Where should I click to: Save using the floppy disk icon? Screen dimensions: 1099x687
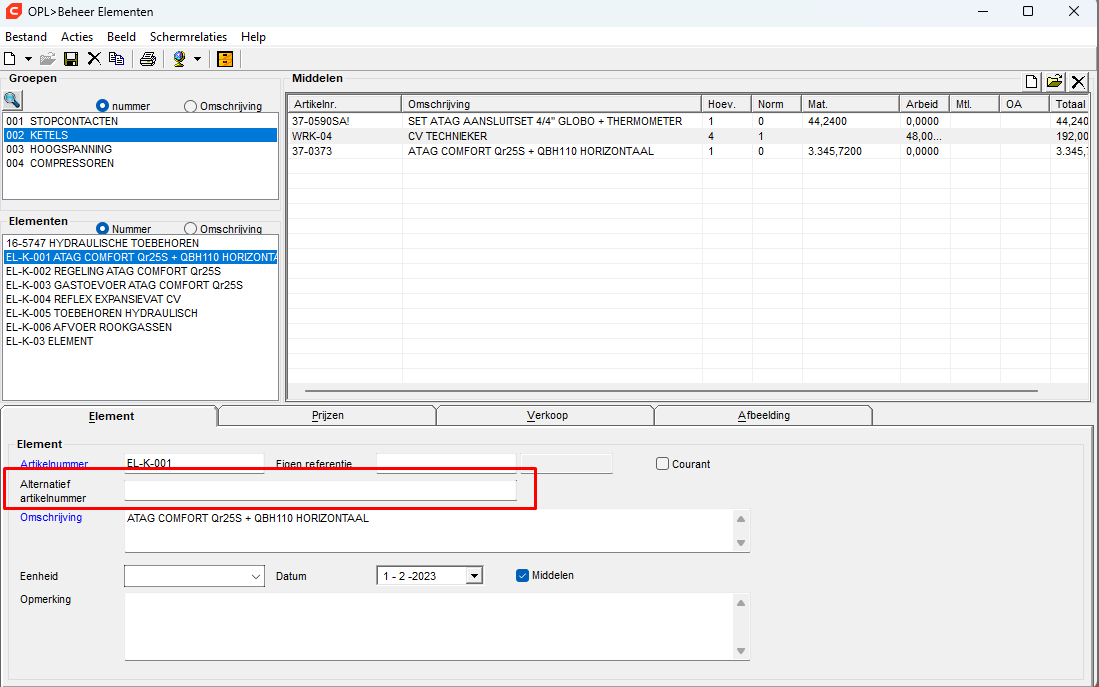tap(71, 59)
